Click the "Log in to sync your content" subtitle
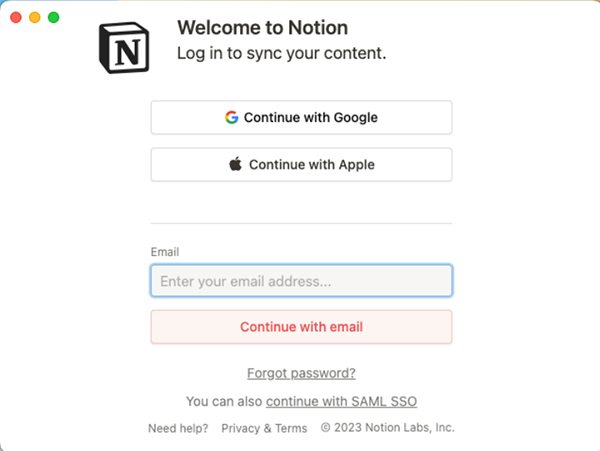 pos(281,53)
